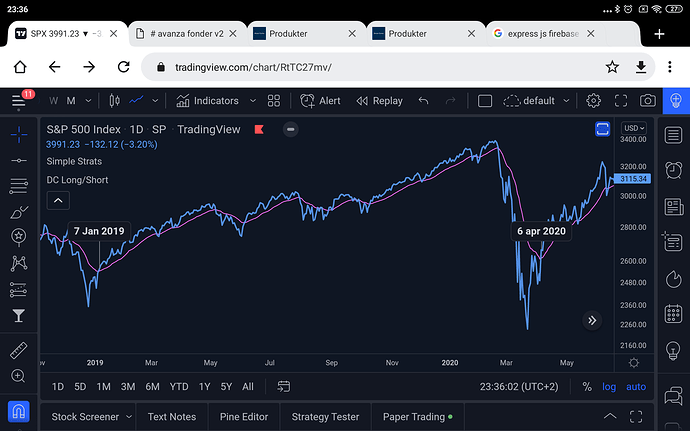The image size is (690, 431).
Task: Select the W weekly interval
Action: 54,101
